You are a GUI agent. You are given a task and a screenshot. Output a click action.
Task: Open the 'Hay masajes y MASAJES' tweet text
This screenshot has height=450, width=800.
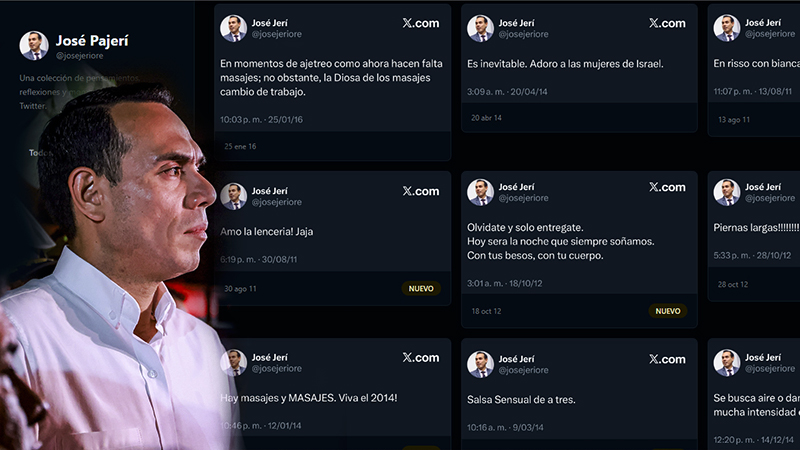pyautogui.click(x=309, y=398)
